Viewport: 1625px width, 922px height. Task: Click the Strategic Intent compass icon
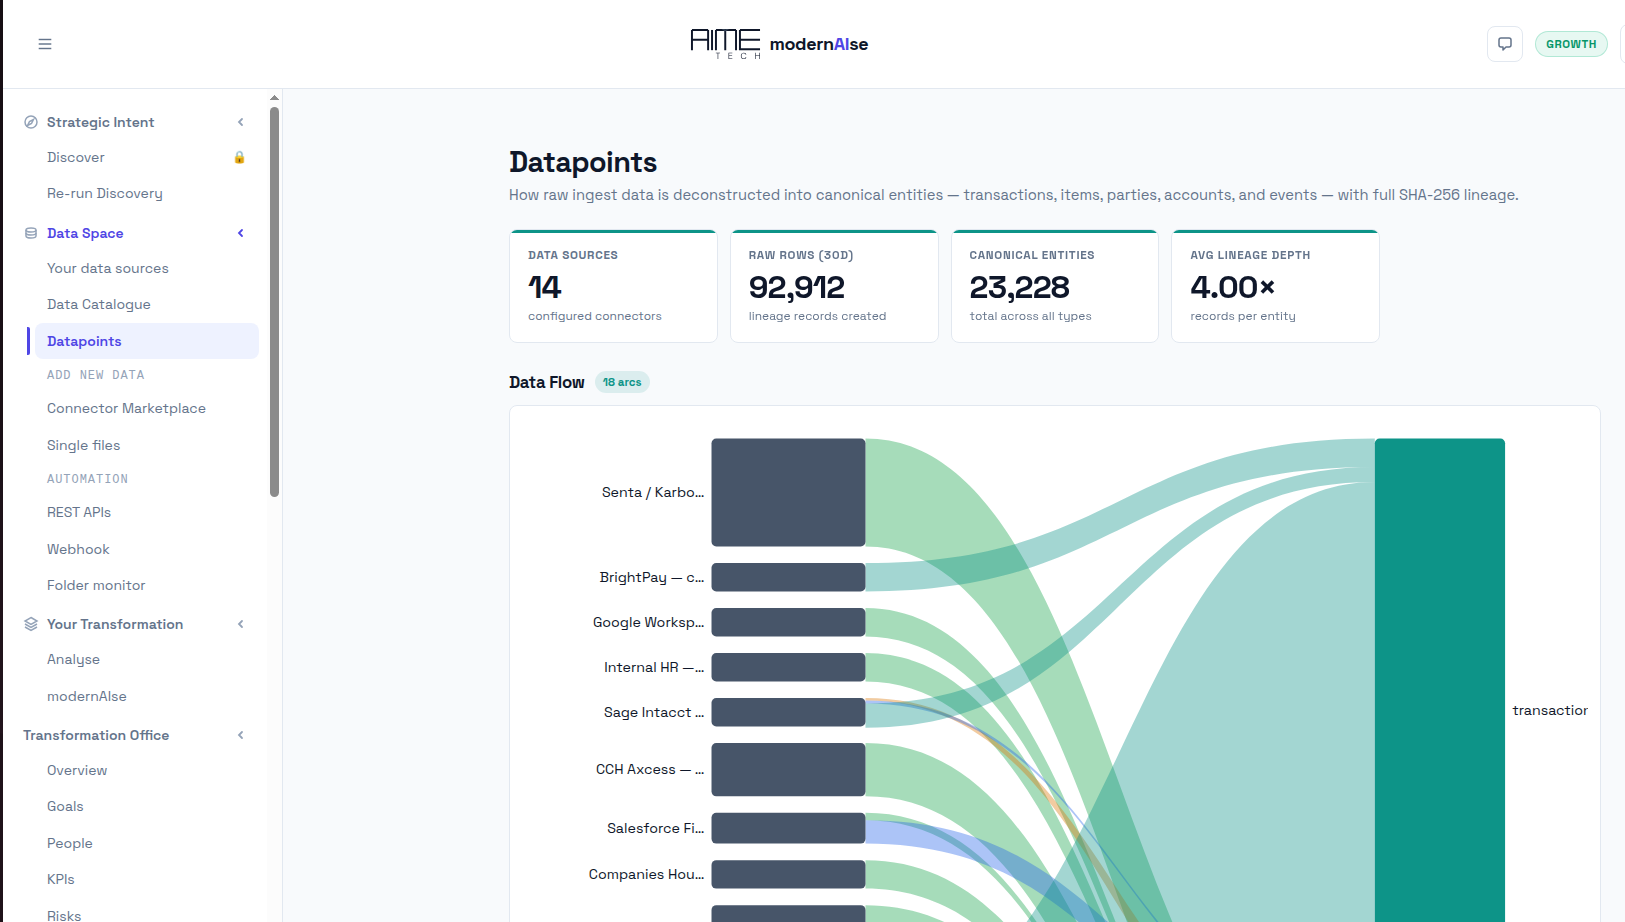pos(31,122)
